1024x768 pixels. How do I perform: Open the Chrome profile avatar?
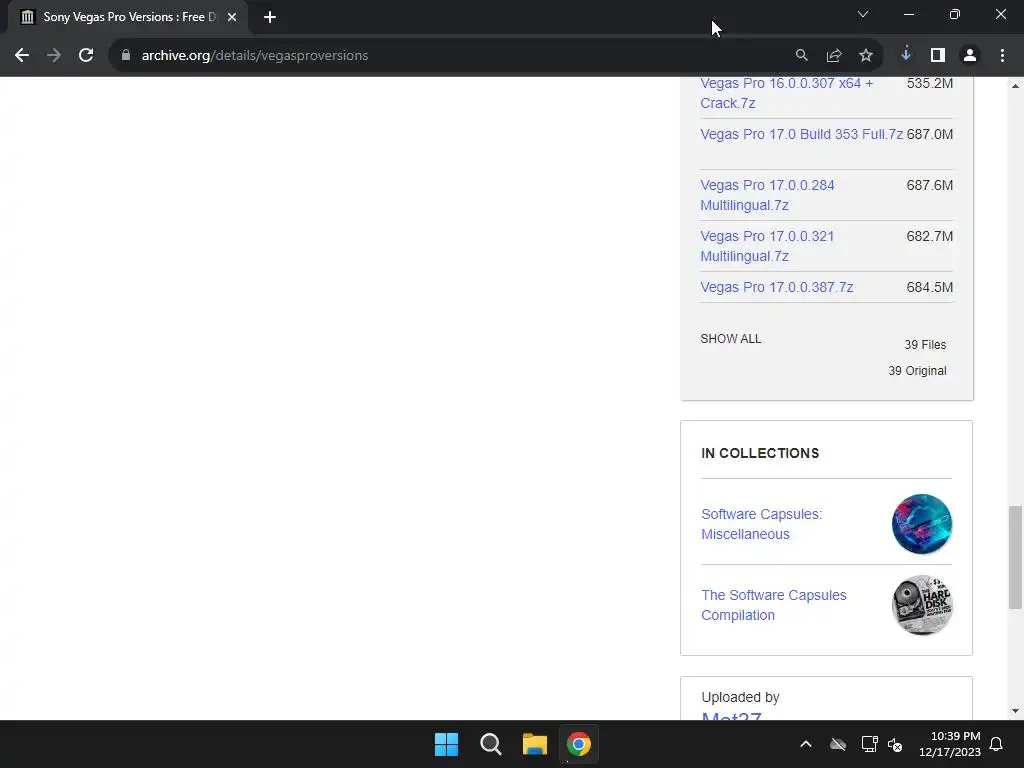[x=970, y=56]
